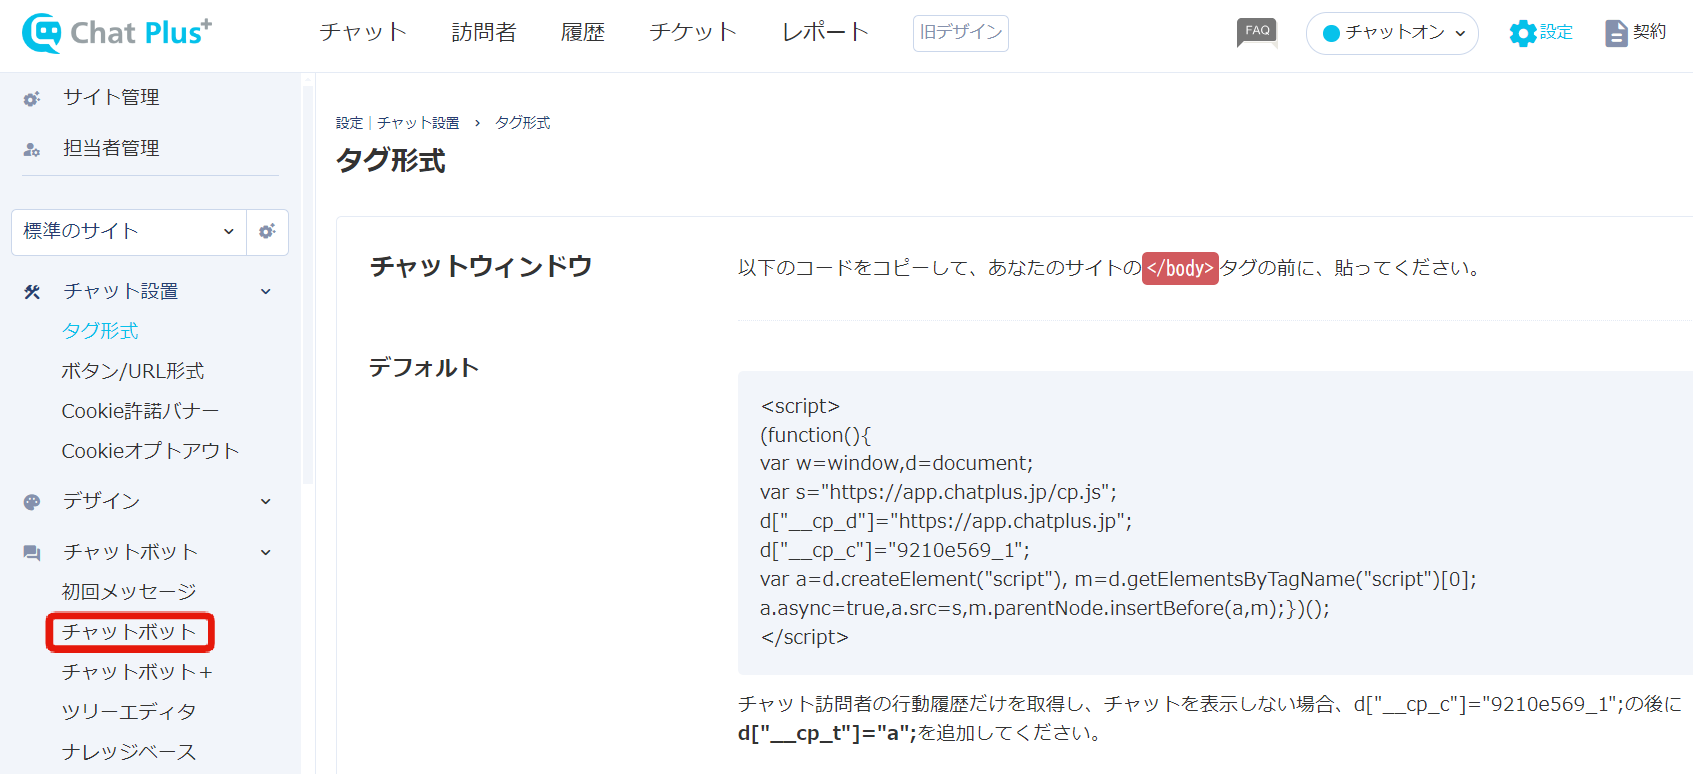Click チャット設置 breadcrumb link
1693x774 pixels.
pos(418,123)
